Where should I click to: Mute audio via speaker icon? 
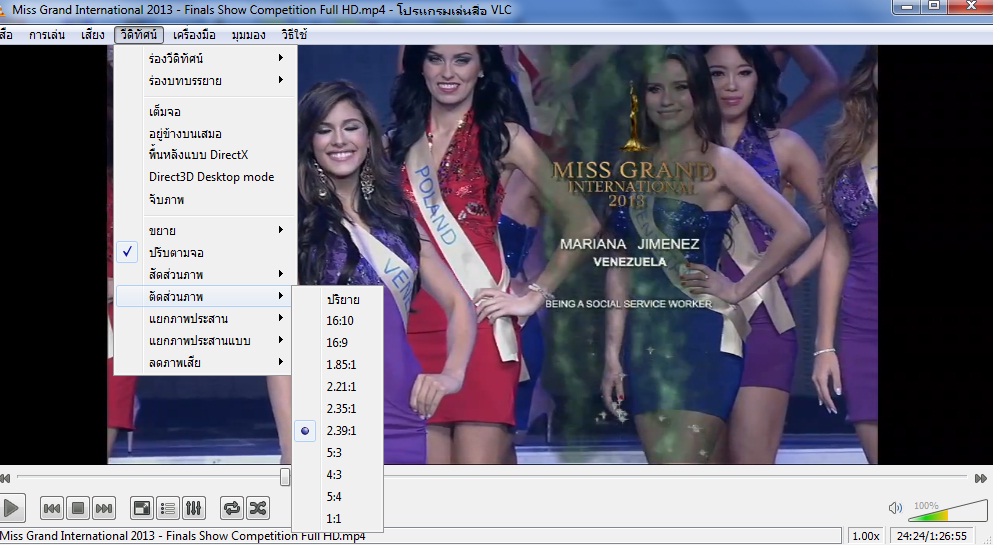tap(895, 508)
